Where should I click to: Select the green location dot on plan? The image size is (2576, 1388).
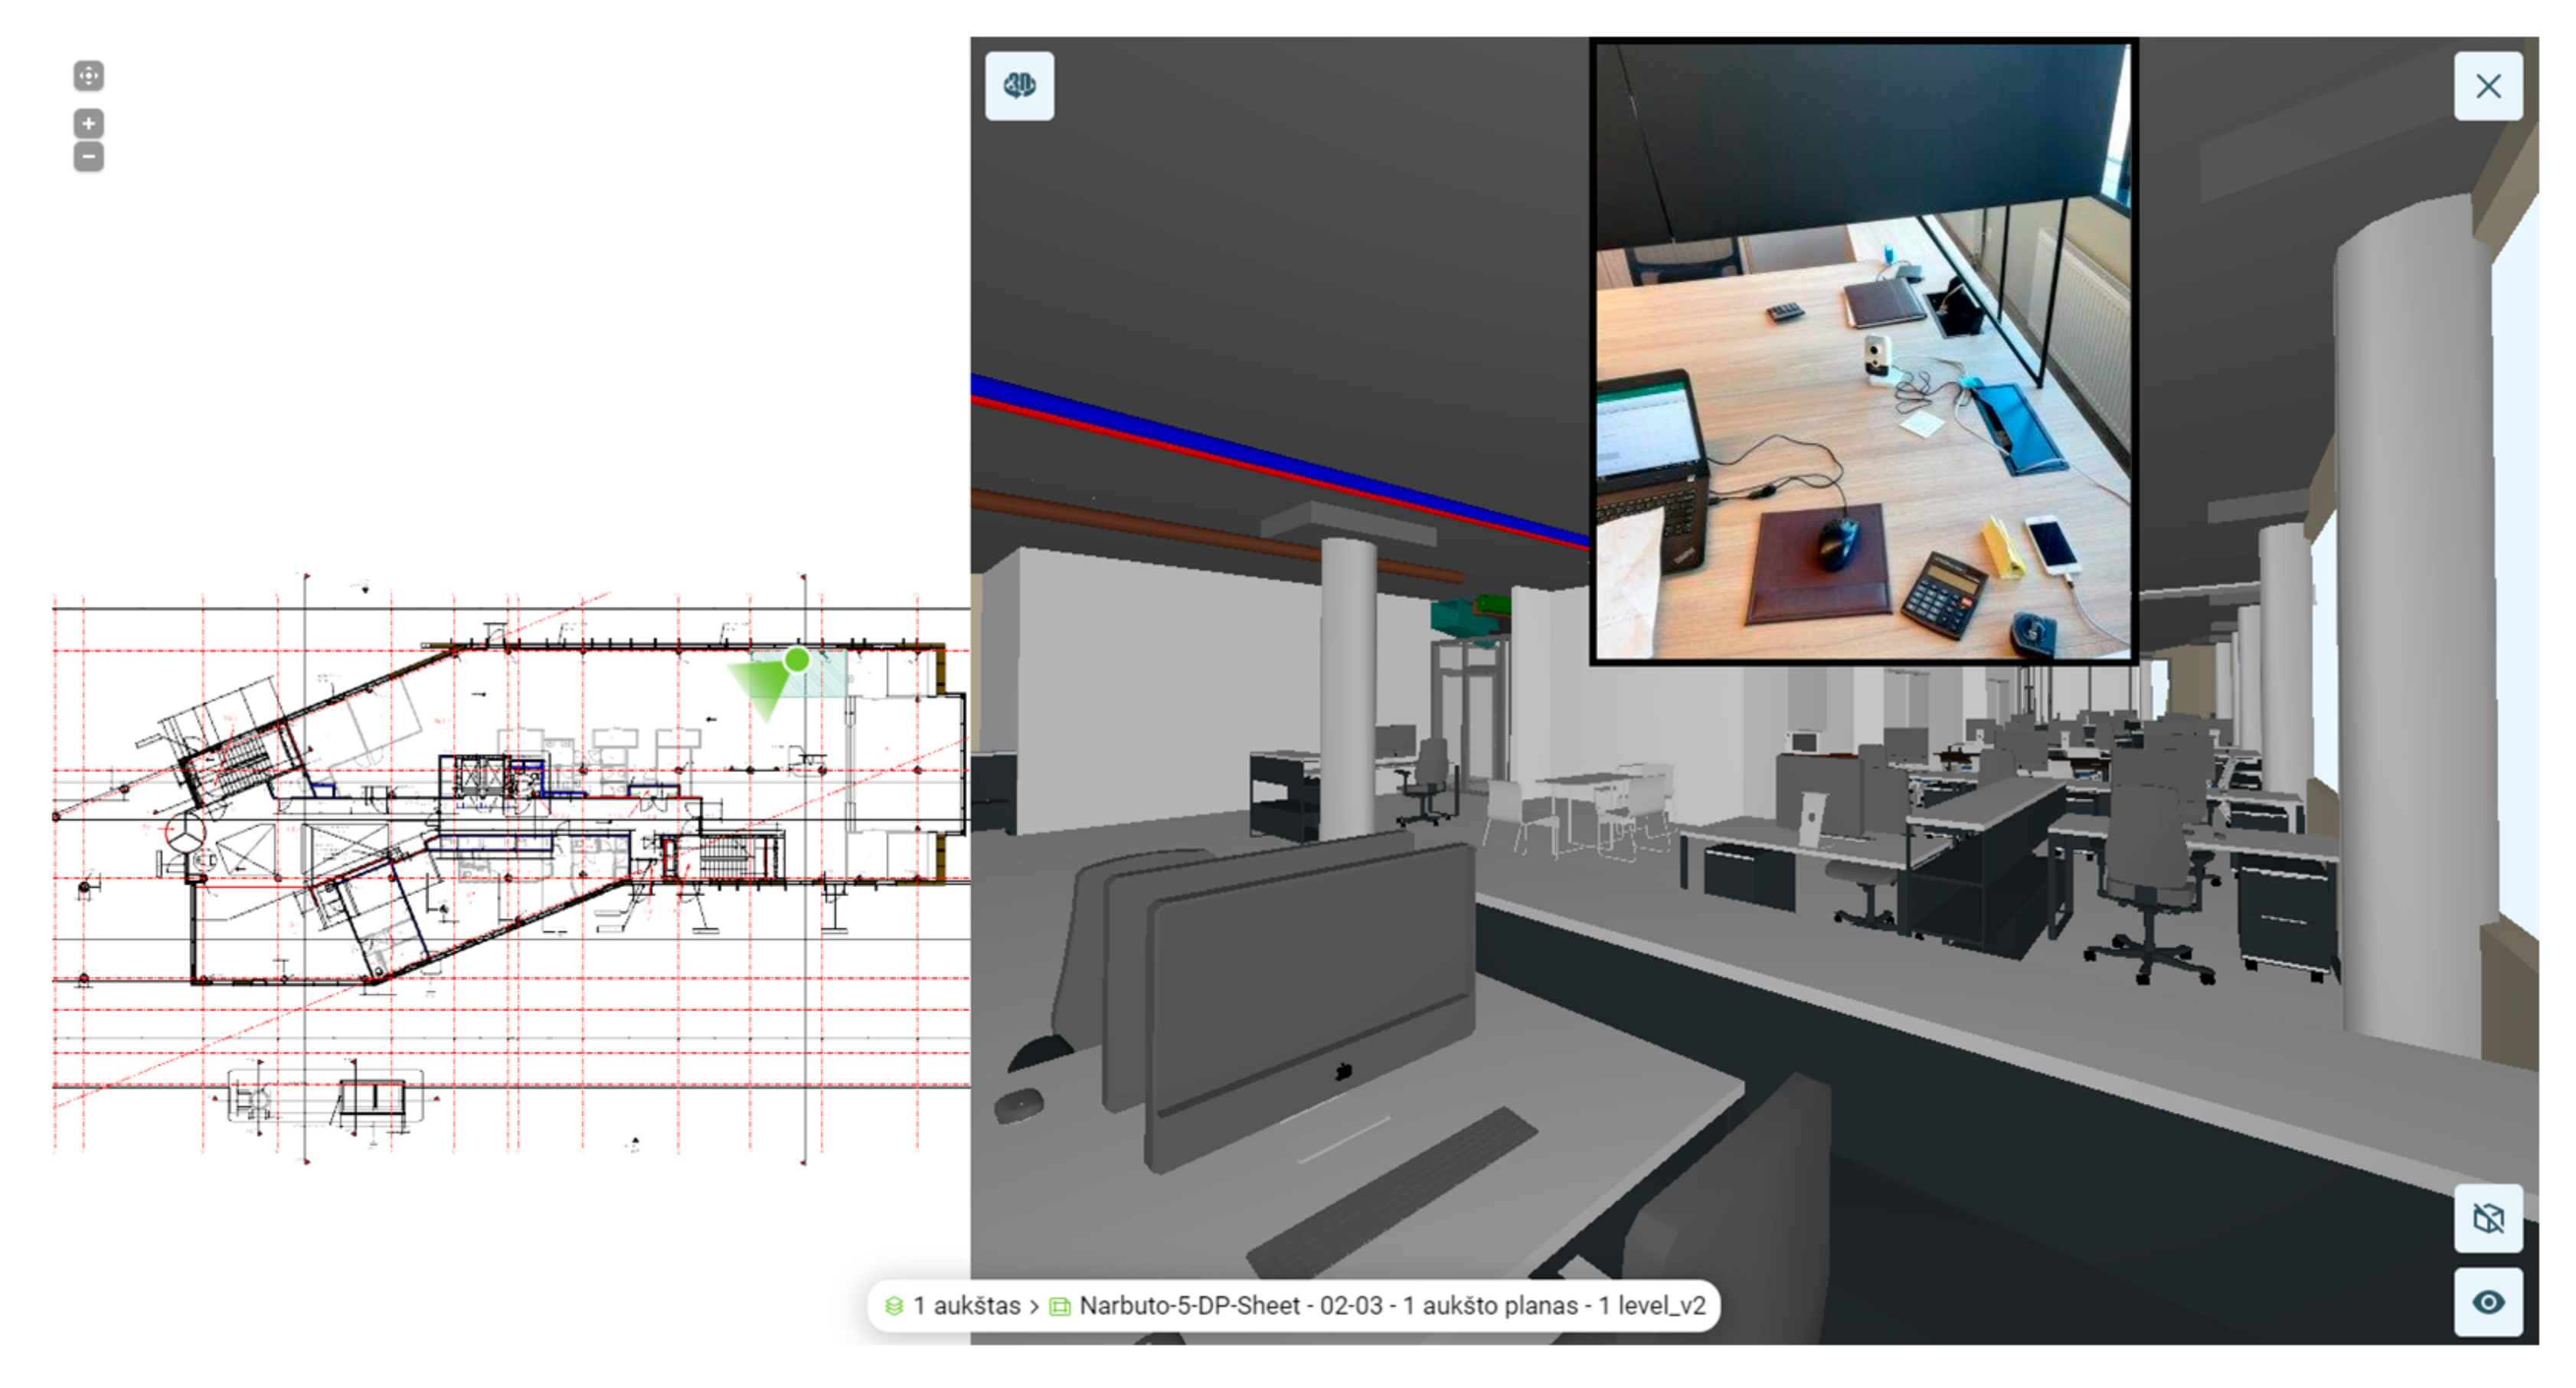[797, 660]
